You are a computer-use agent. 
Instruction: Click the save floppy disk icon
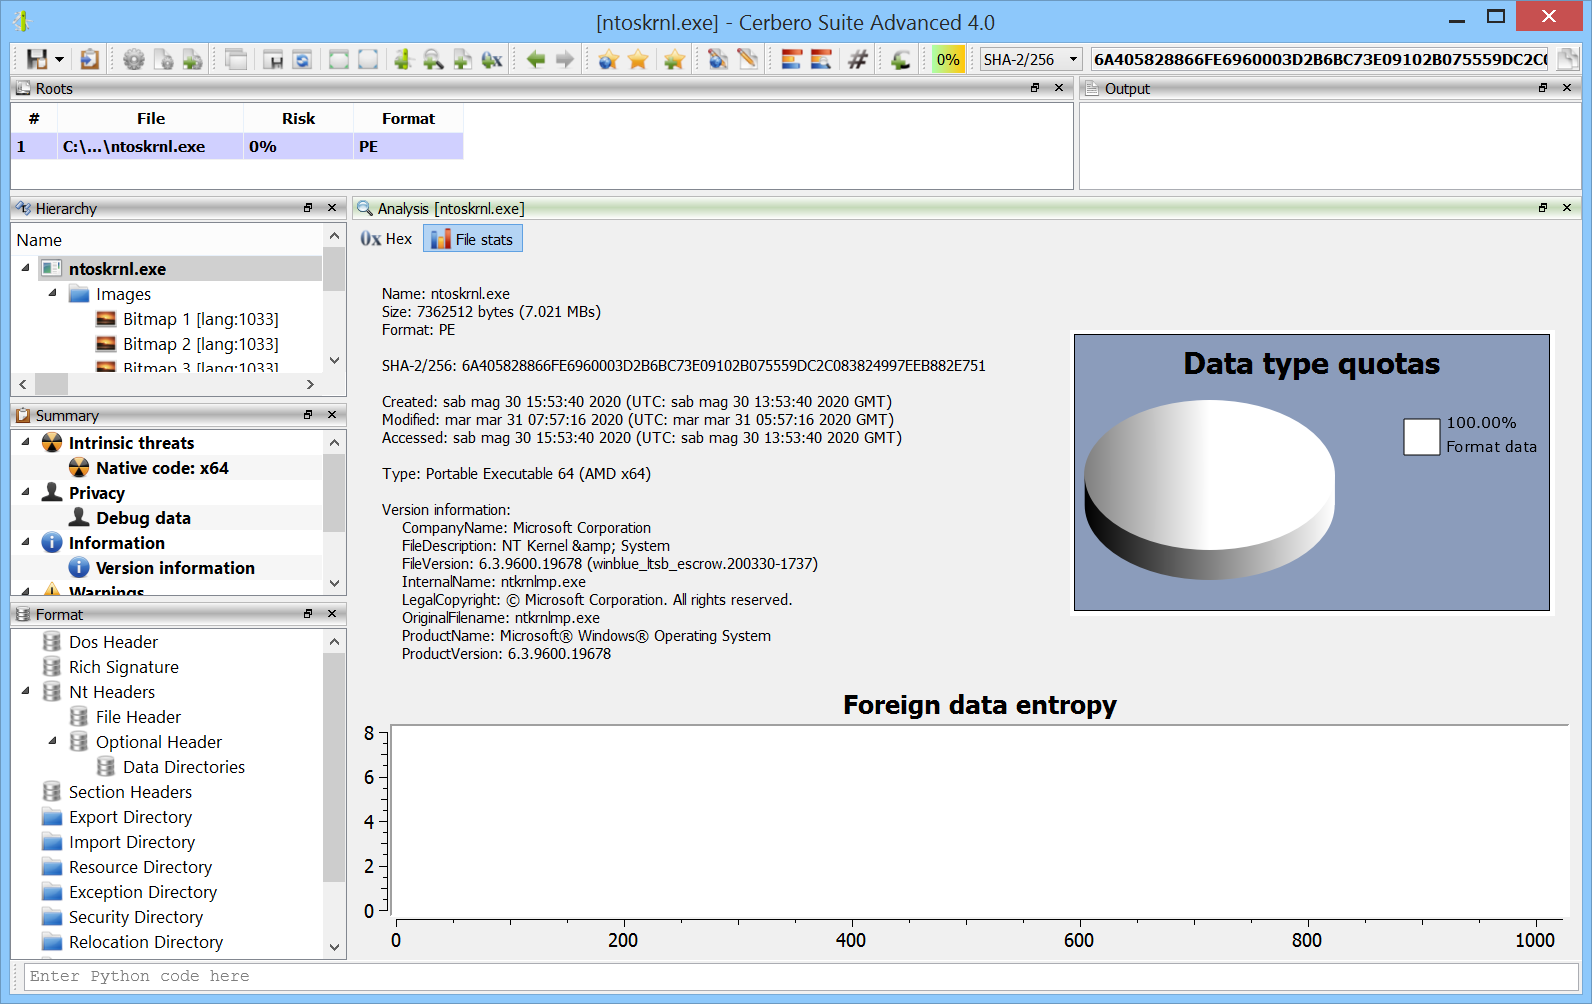click(36, 59)
